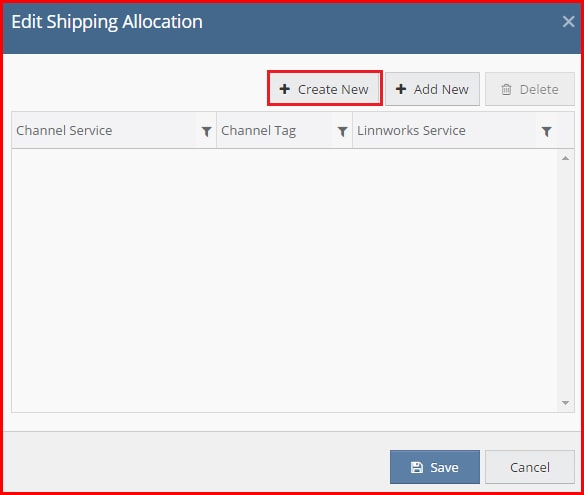
Task: Sort by the Linnworks Service column header
Action: (411, 131)
